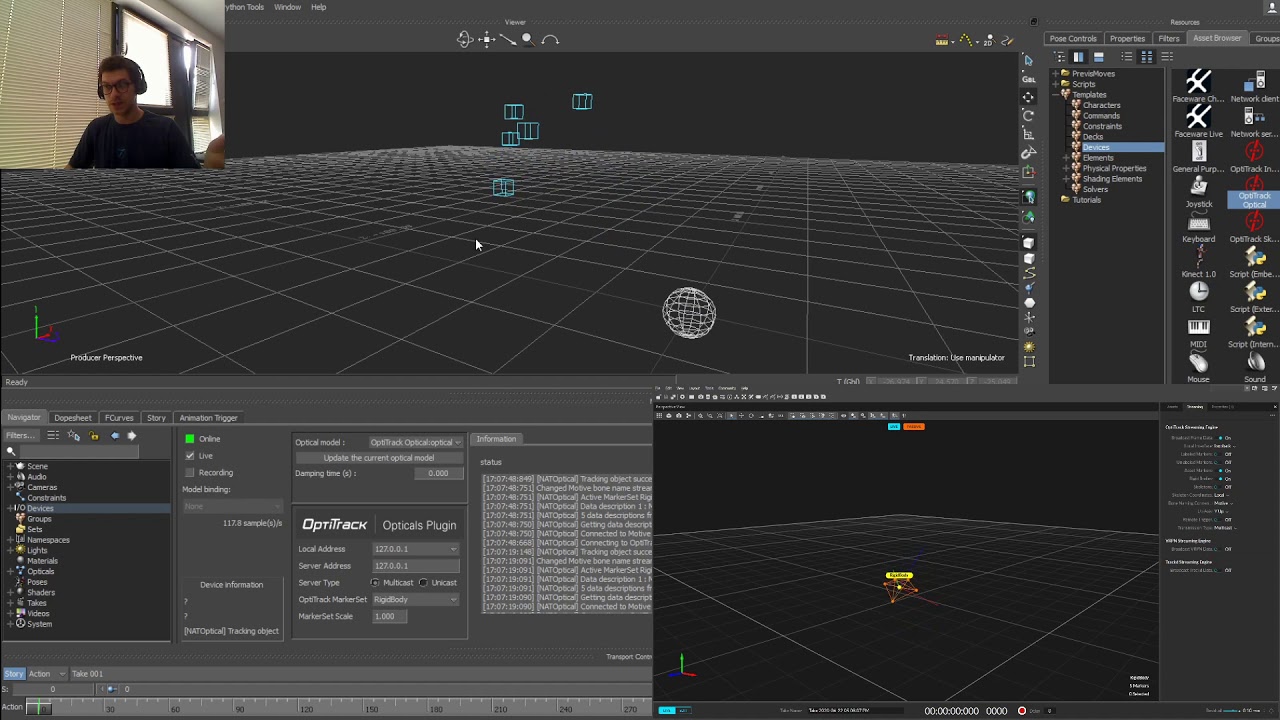Select the Unicast server type
Viewport: 1280px width, 720px height.
tap(423, 583)
